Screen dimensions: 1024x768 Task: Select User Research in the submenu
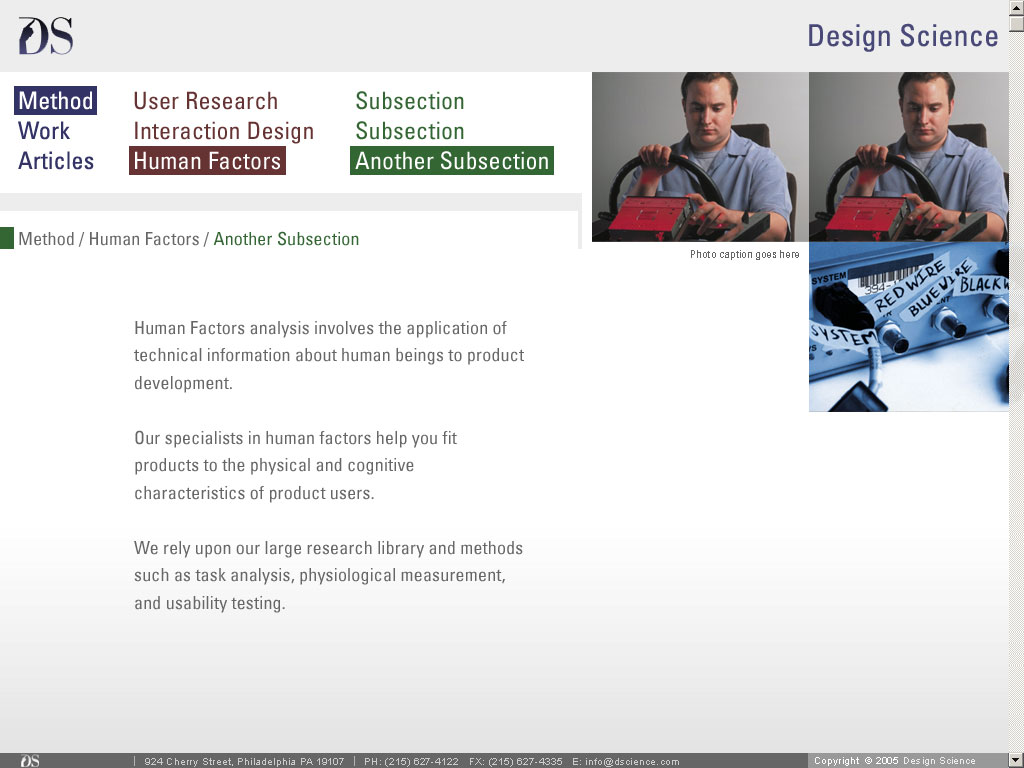205,101
